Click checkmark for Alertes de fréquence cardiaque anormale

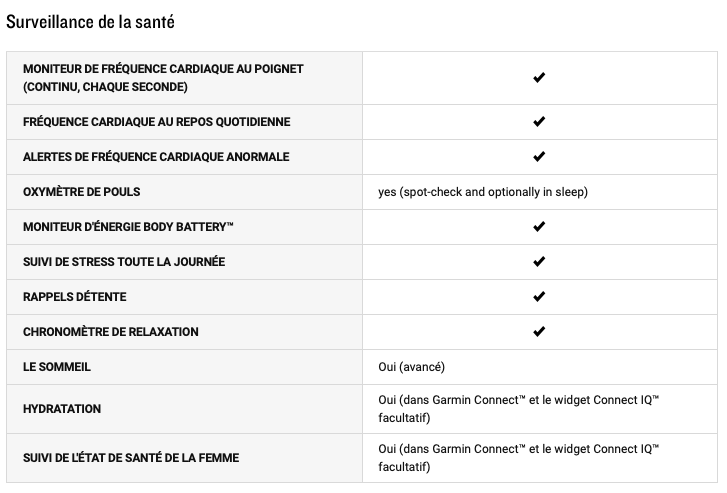click(539, 157)
